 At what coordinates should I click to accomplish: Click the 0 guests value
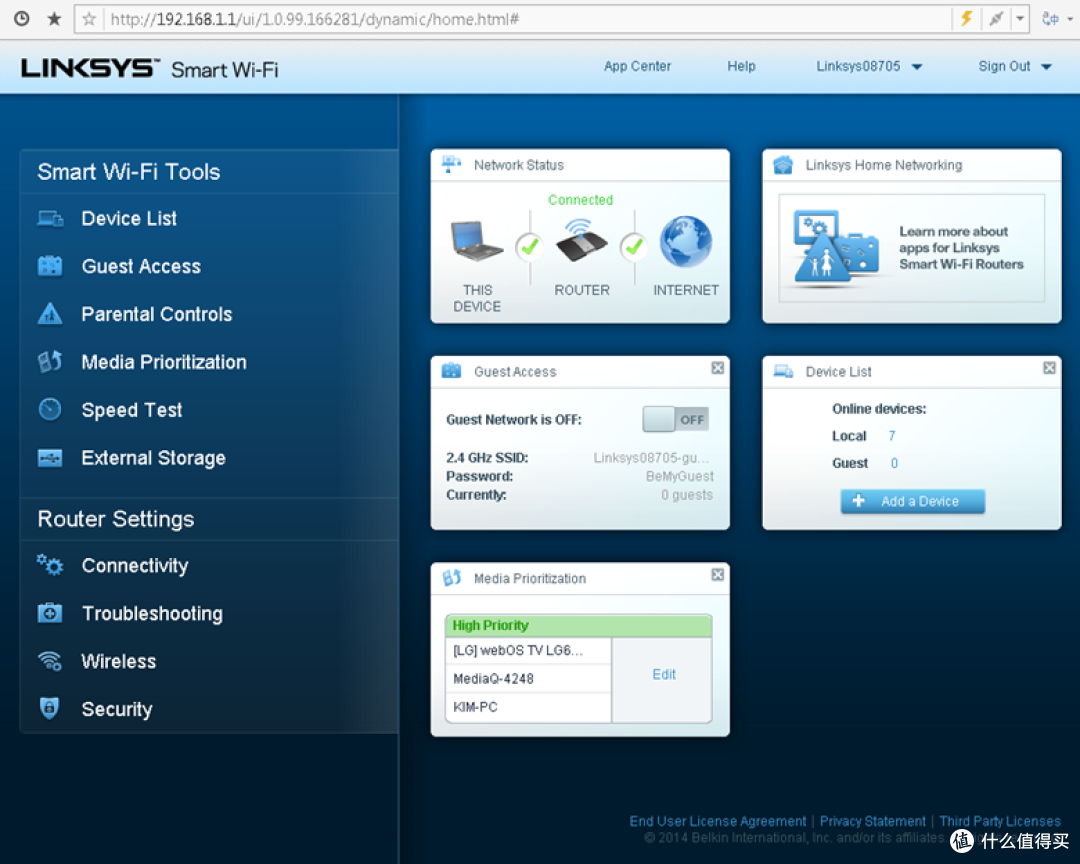coord(686,495)
